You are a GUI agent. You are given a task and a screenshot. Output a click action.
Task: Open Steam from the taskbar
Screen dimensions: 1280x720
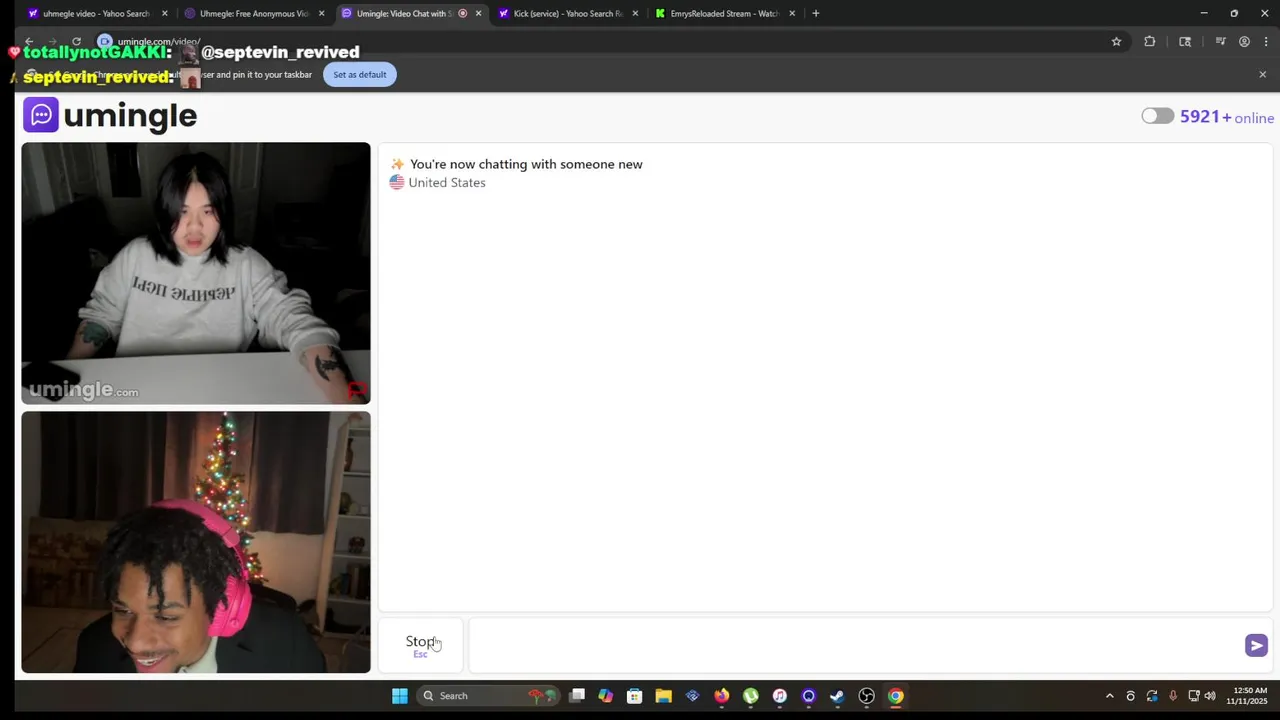point(837,696)
